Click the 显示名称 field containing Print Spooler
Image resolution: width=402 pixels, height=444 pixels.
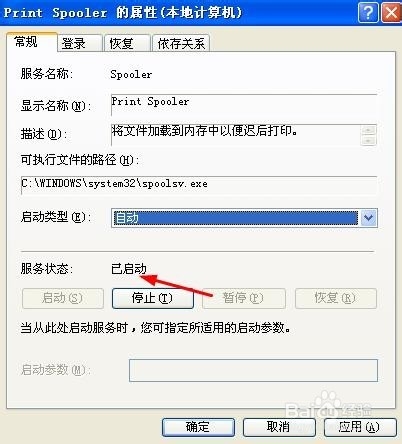pos(244,105)
